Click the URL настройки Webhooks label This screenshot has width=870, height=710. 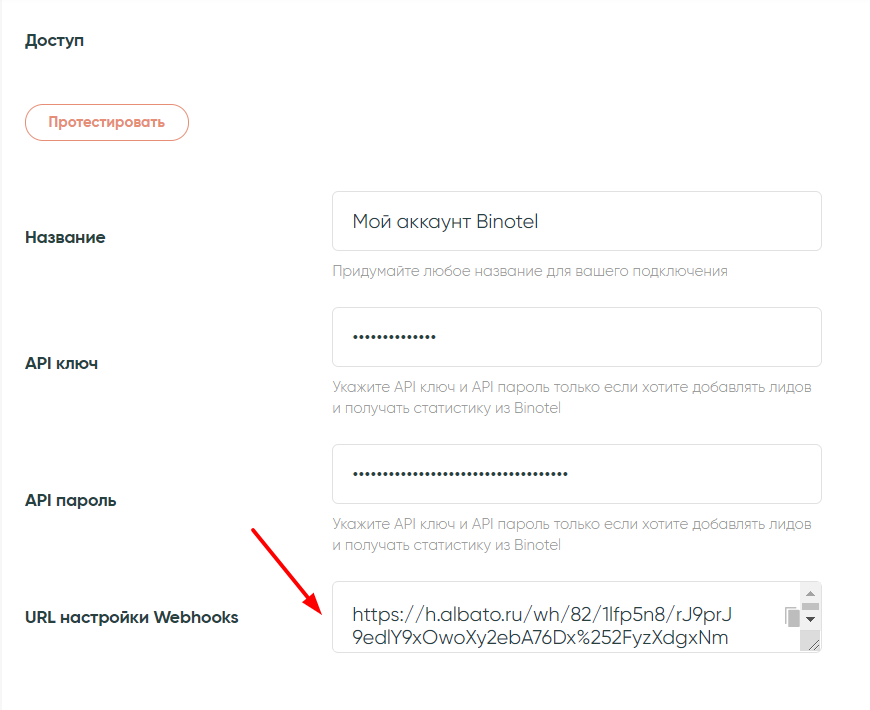click(x=131, y=617)
